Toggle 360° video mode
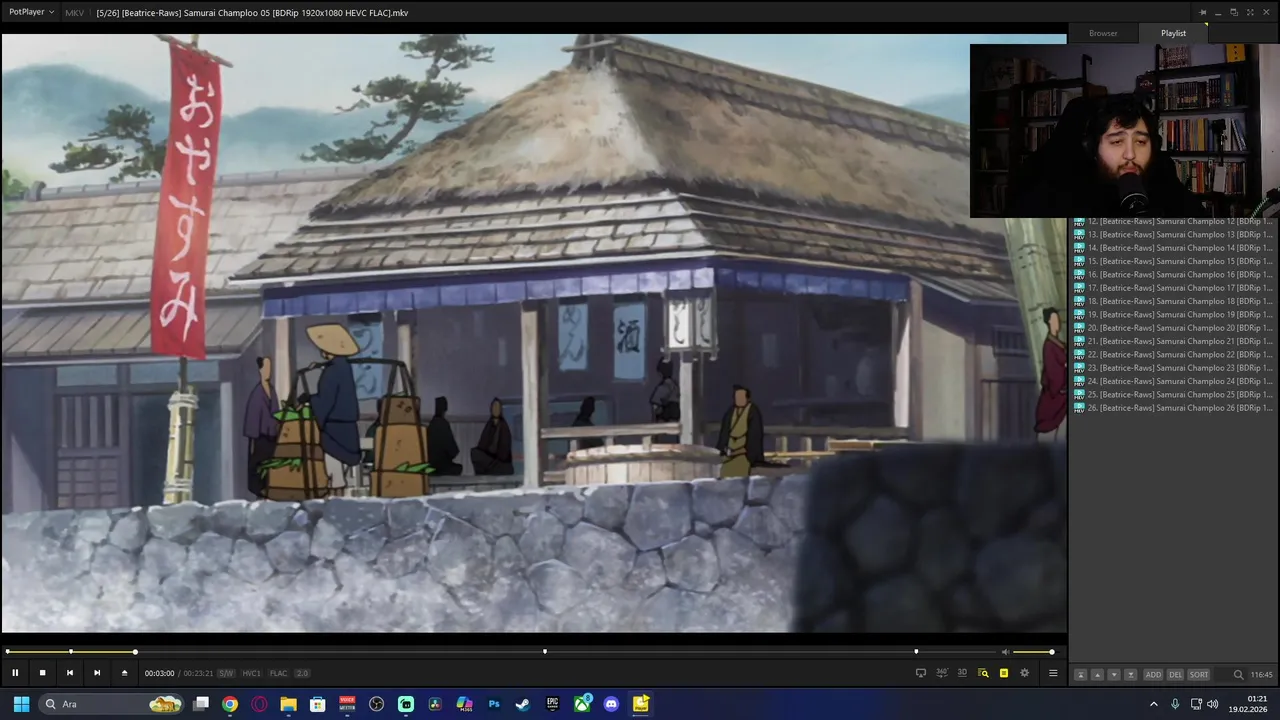1280x720 pixels. [x=941, y=673]
